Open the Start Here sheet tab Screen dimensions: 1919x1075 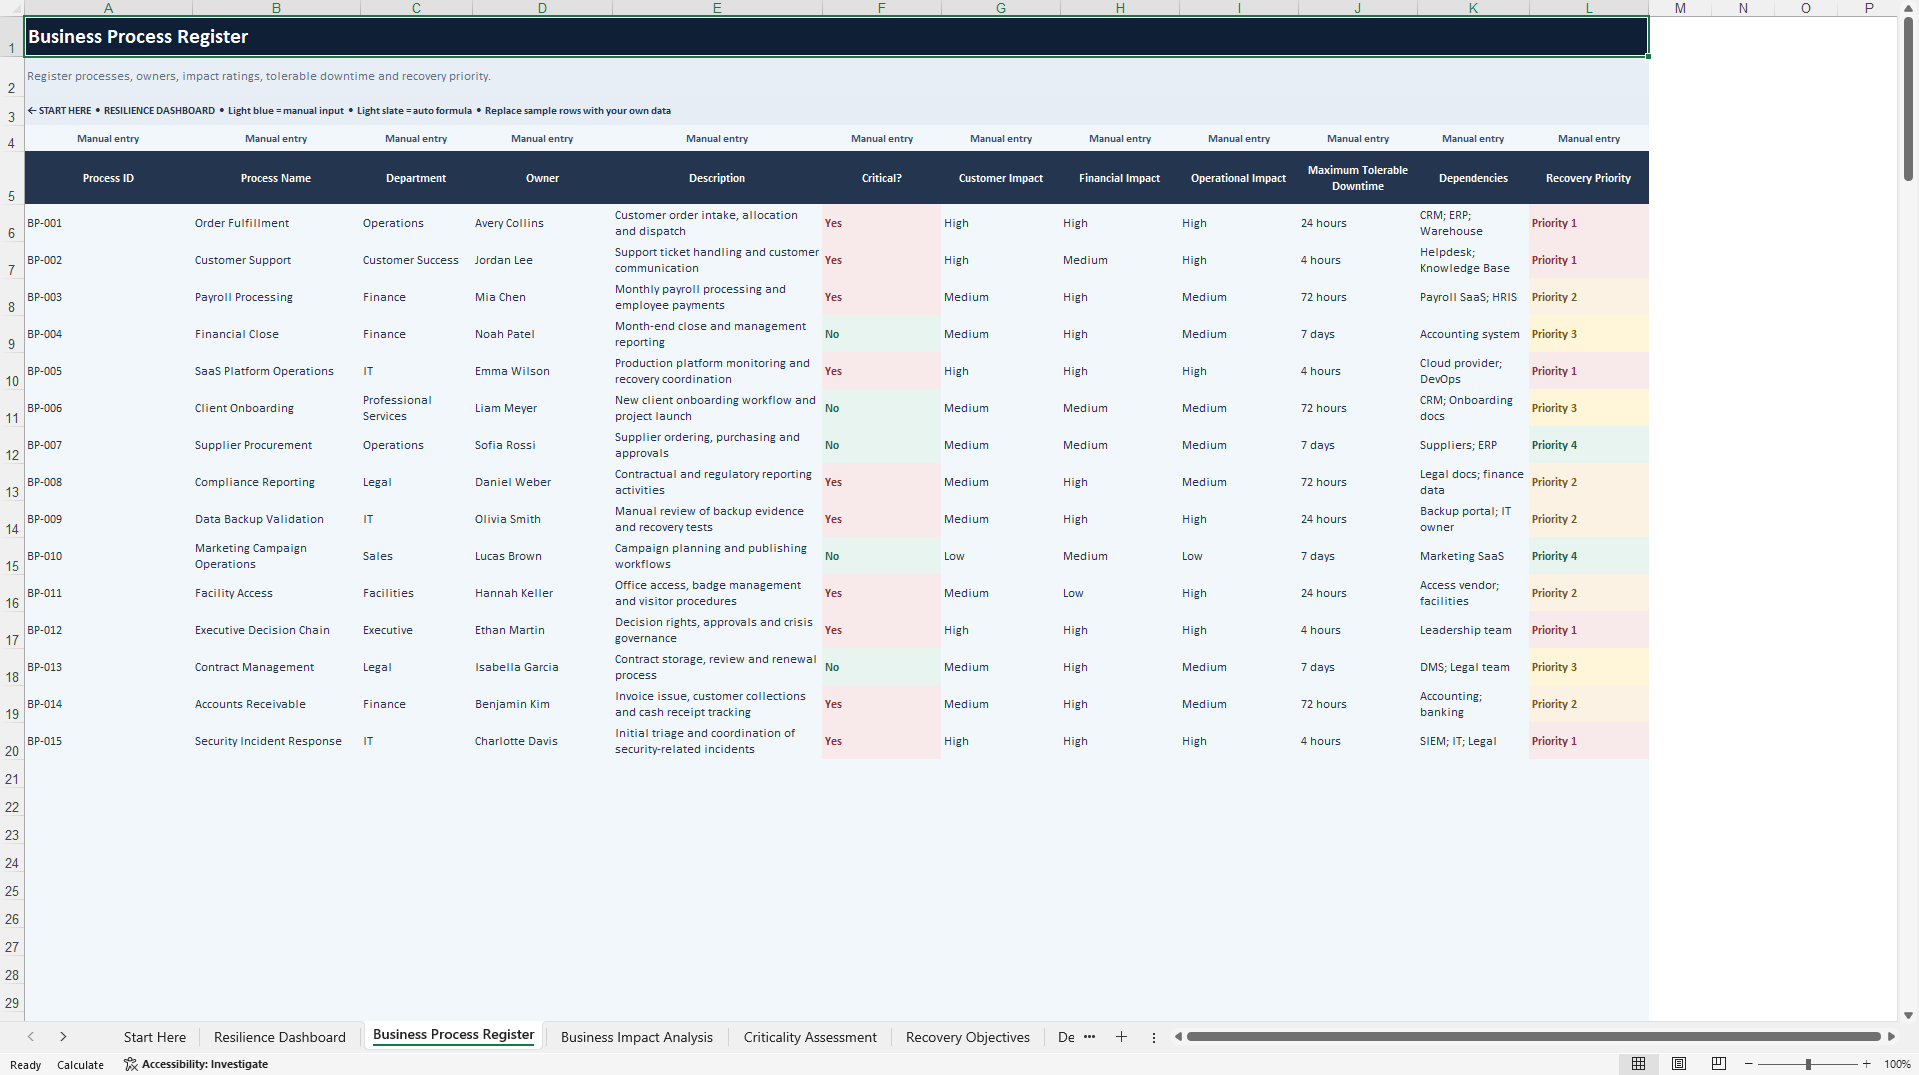pyautogui.click(x=154, y=1037)
